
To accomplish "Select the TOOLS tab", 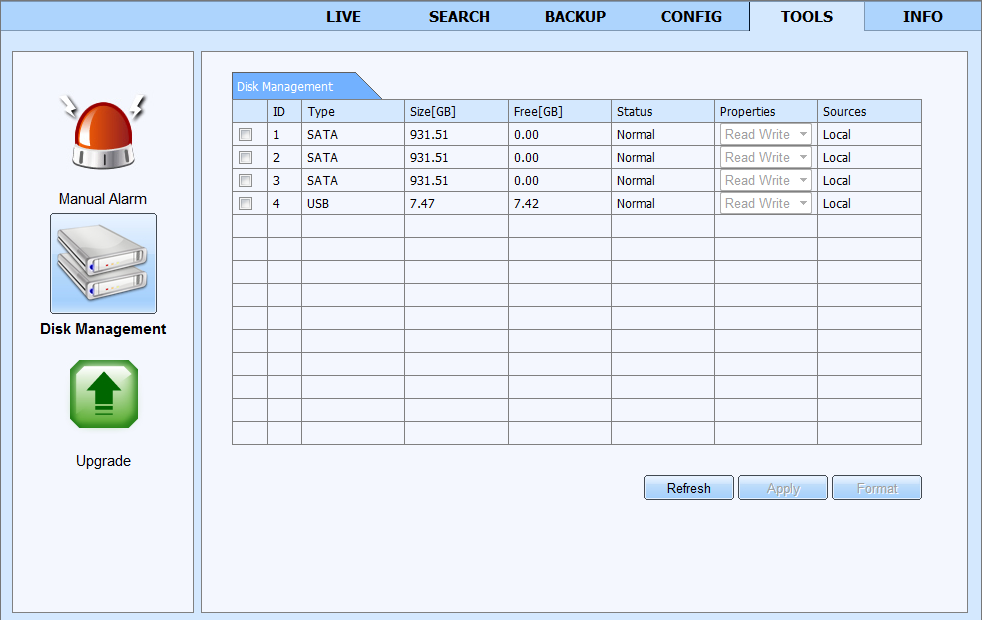I will tap(807, 16).
